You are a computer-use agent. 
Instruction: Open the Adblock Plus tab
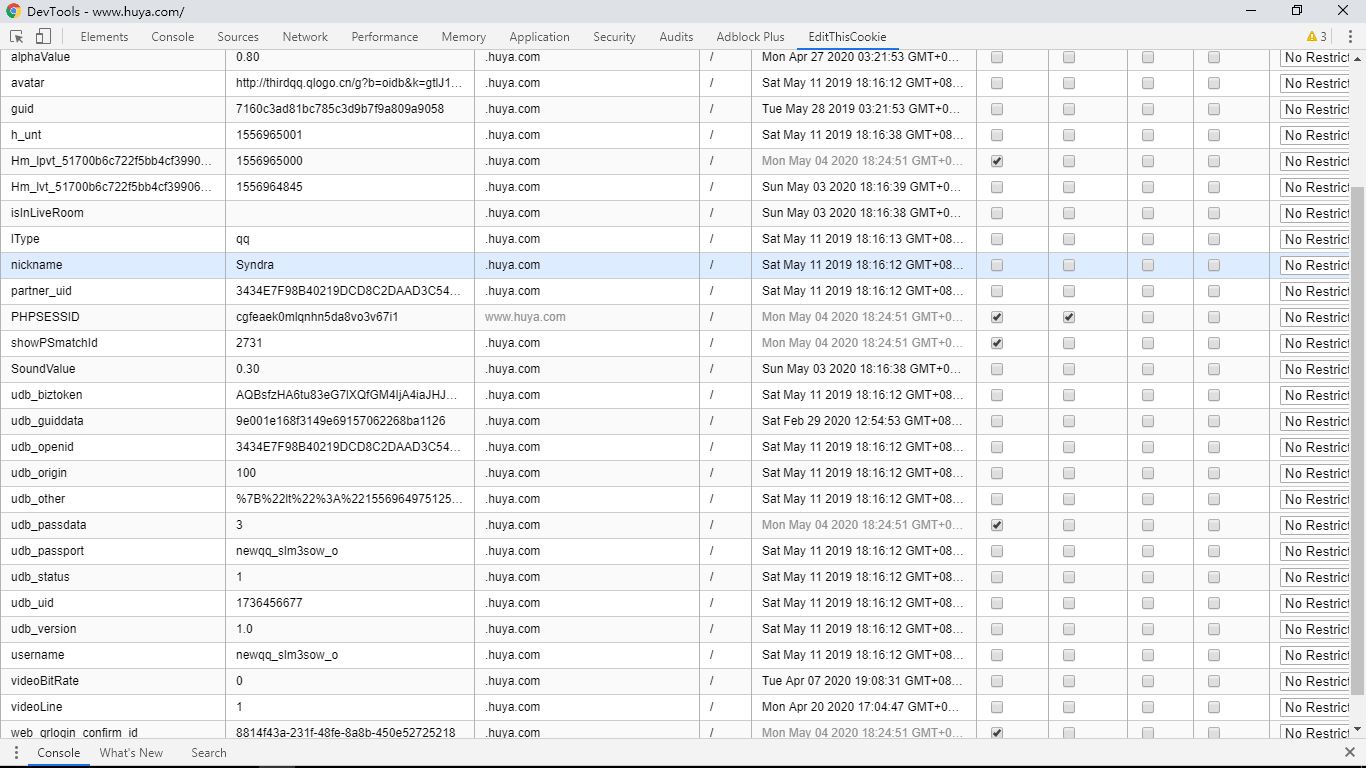(750, 36)
